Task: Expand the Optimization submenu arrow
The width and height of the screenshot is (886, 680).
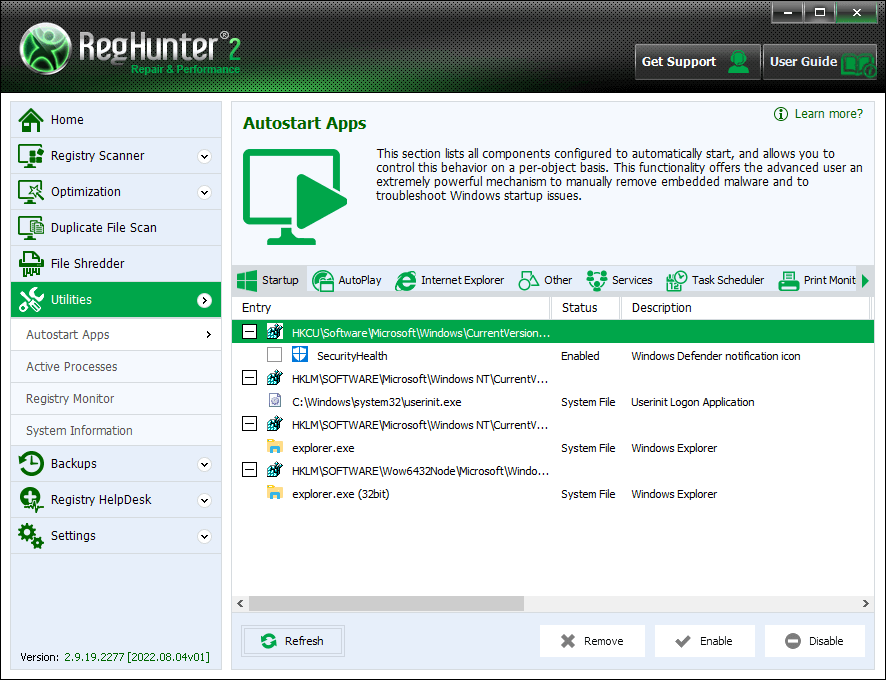Action: pyautogui.click(x=204, y=192)
